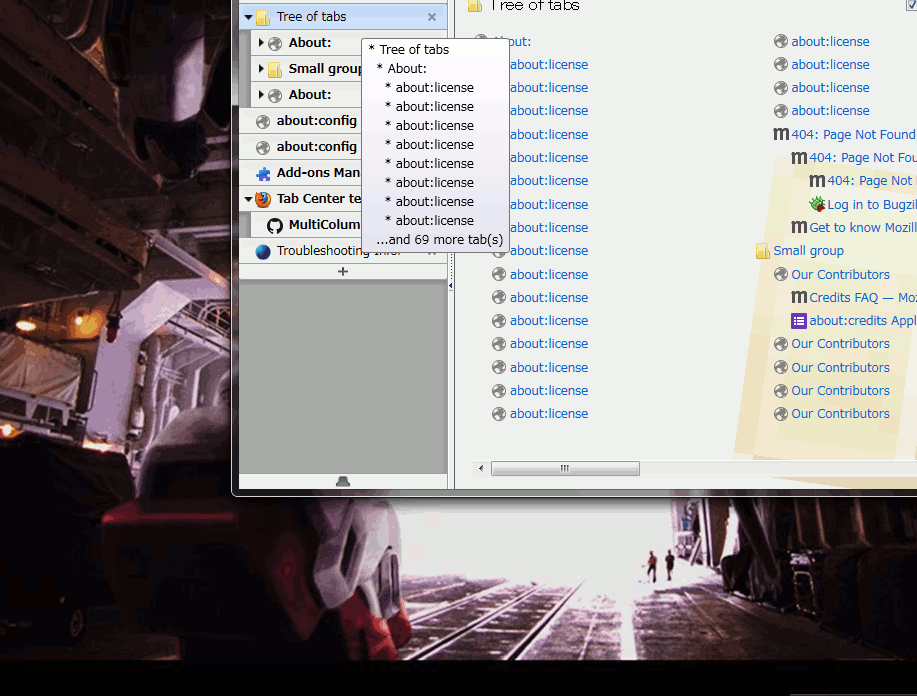
Task: Expand the first About: tab tree
Action: tap(261, 43)
